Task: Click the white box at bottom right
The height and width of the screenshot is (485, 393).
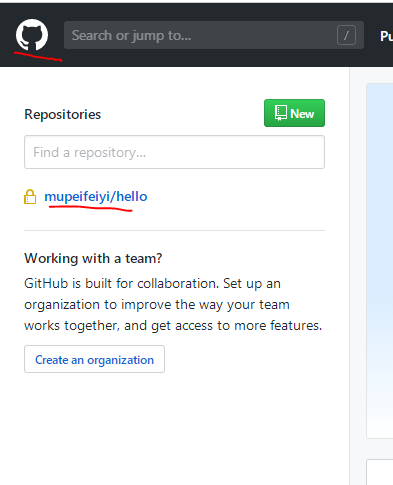Action: click(380, 472)
